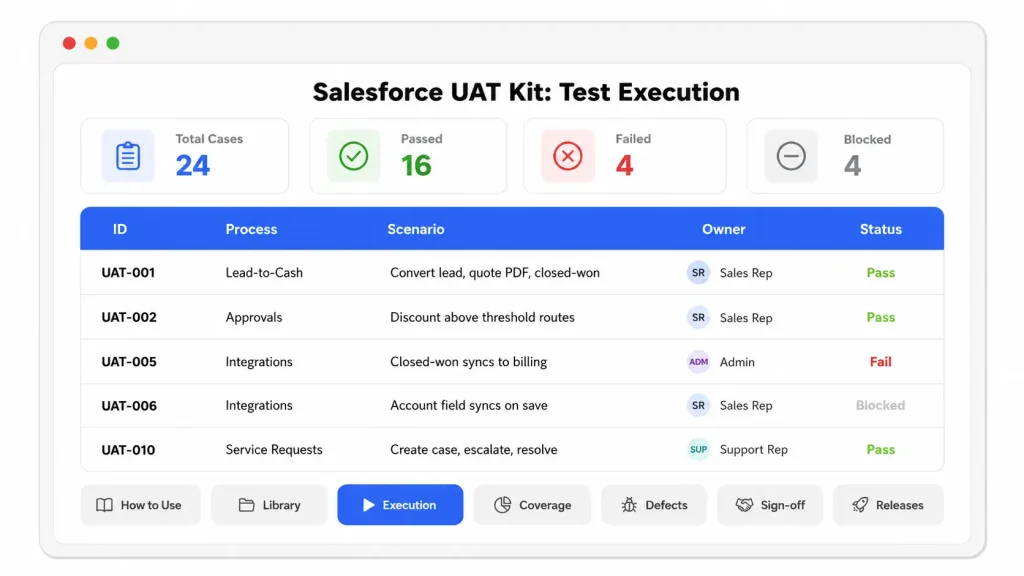
Task: Click the Total Cases clipboard icon
Action: click(128, 156)
